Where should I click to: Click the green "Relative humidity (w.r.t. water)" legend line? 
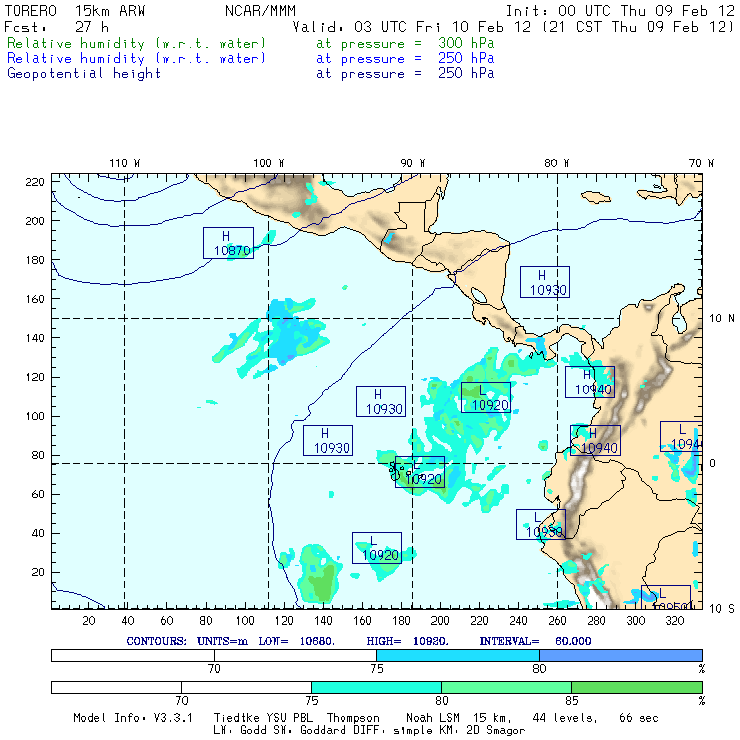click(x=136, y=43)
